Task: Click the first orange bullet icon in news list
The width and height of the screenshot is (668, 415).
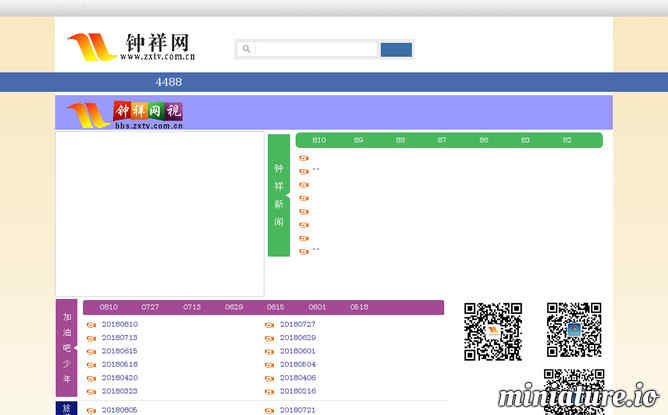Action: point(304,158)
